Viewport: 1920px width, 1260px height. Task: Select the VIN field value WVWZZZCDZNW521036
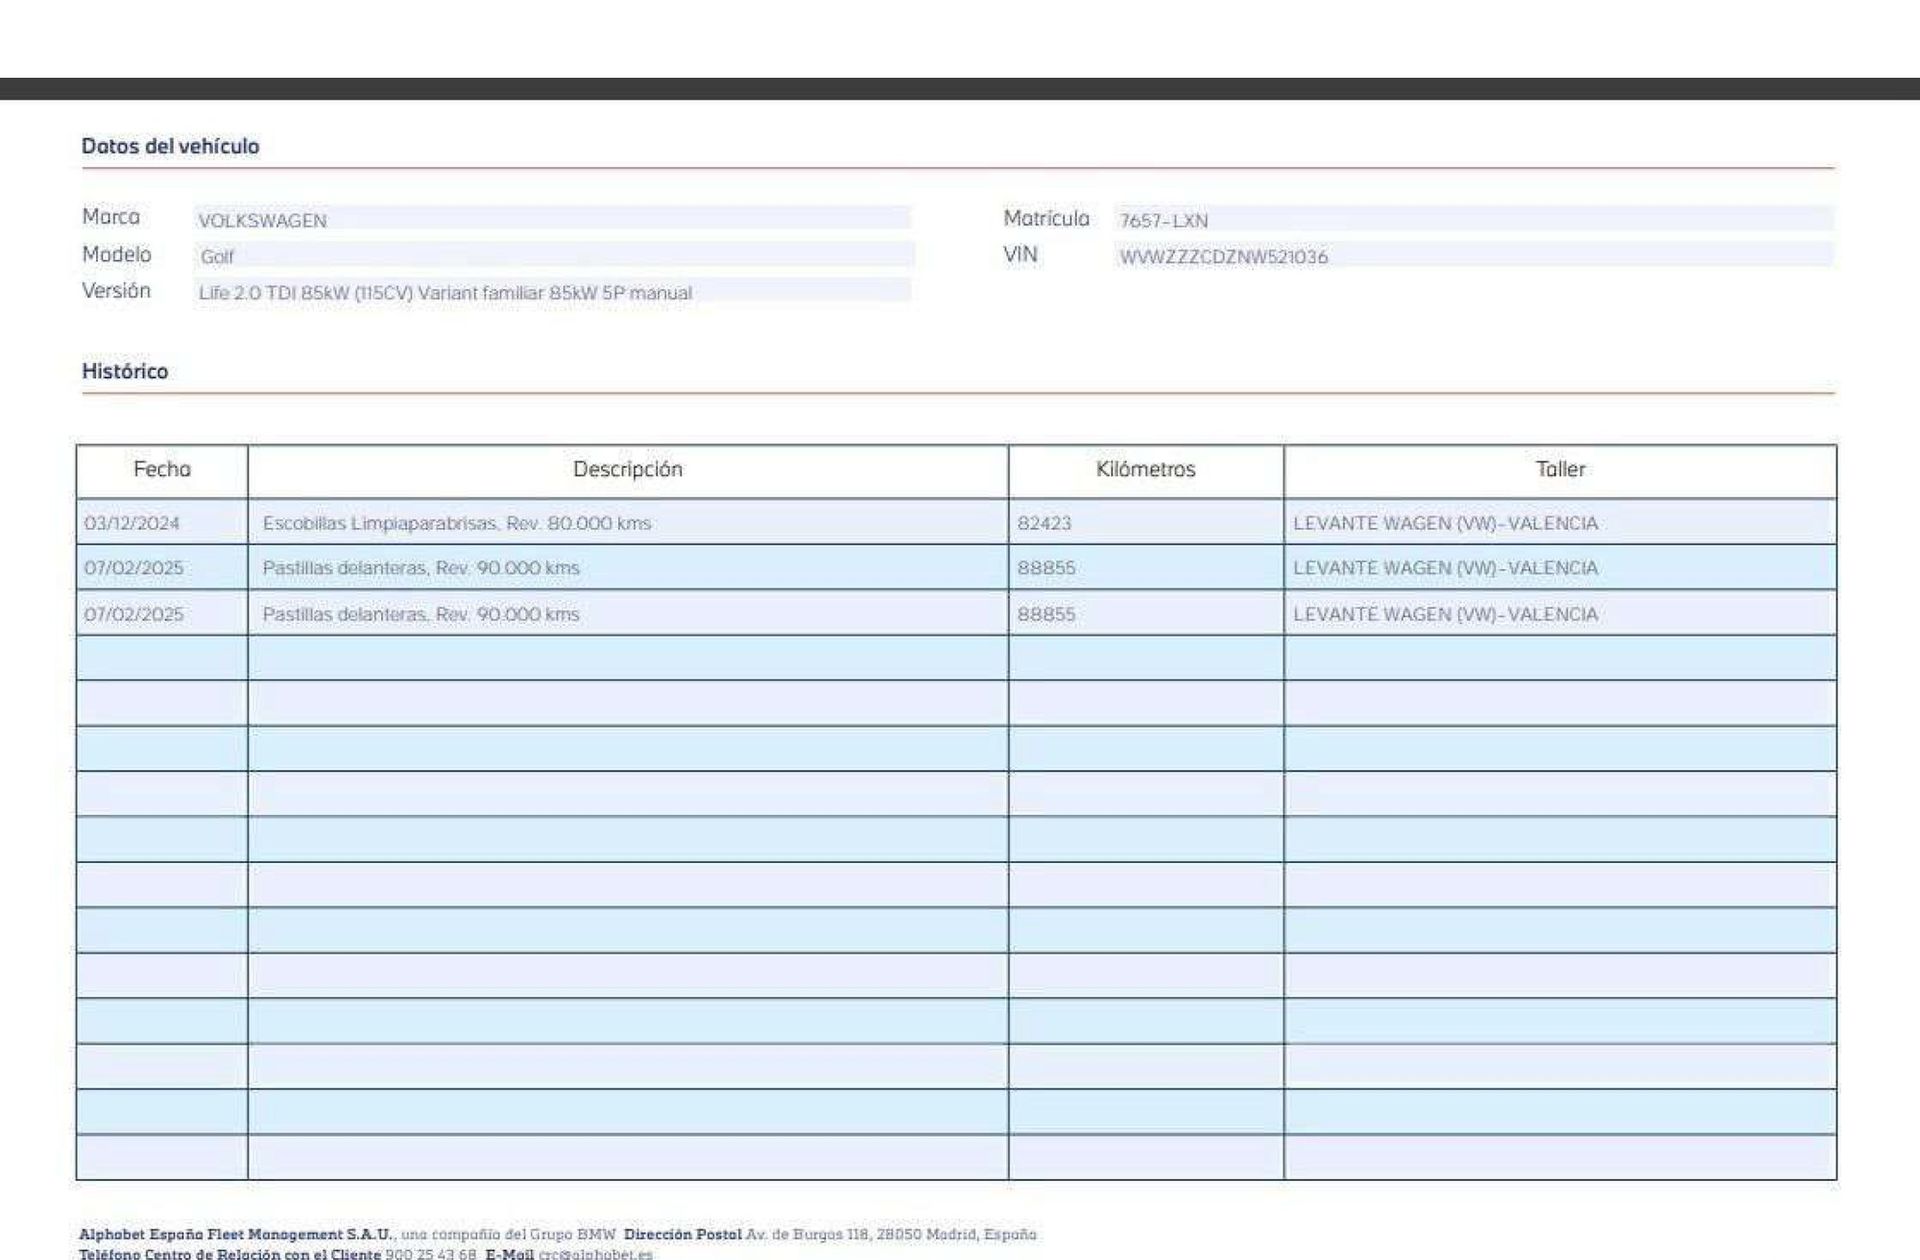pos(1474,255)
